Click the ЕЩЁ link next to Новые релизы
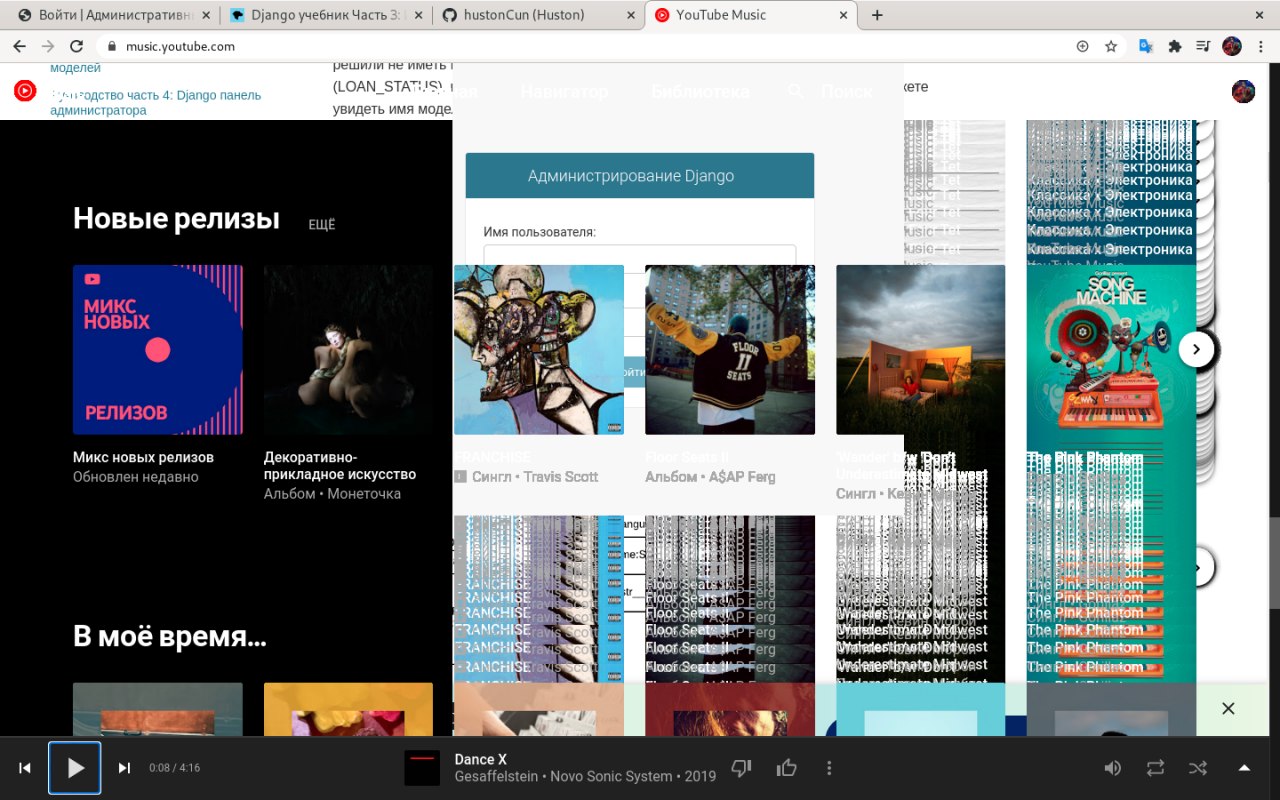Screen dimensions: 1280x800 pos(322,225)
